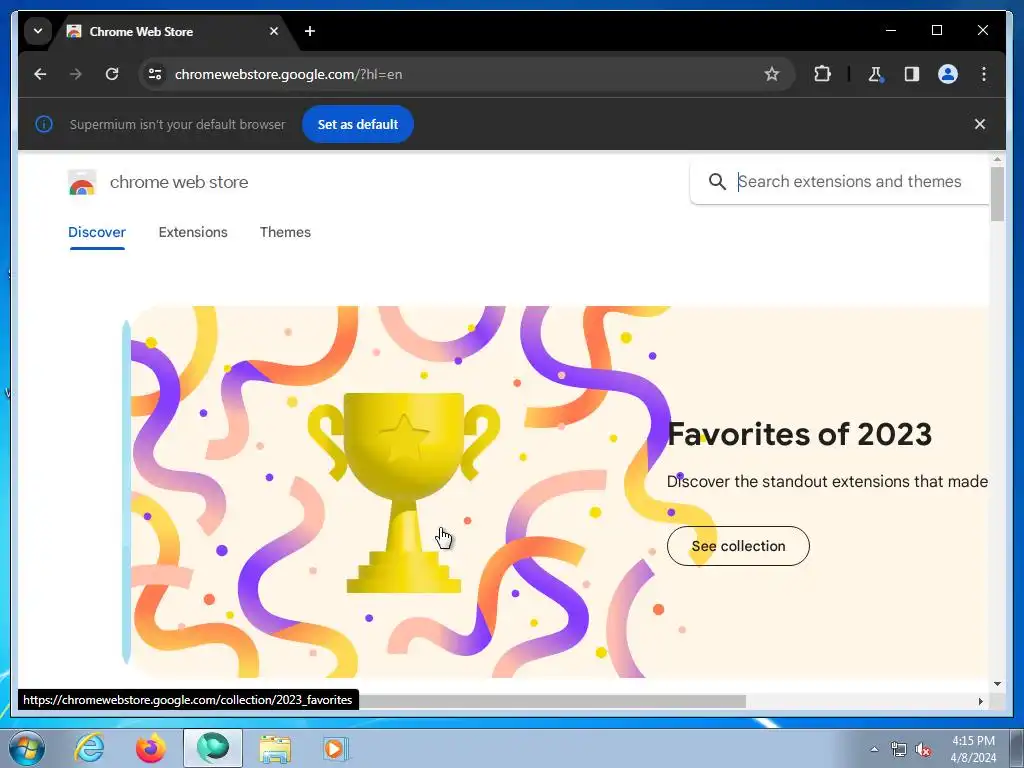
Task: Open the tab search dropdown arrow
Action: 38,31
